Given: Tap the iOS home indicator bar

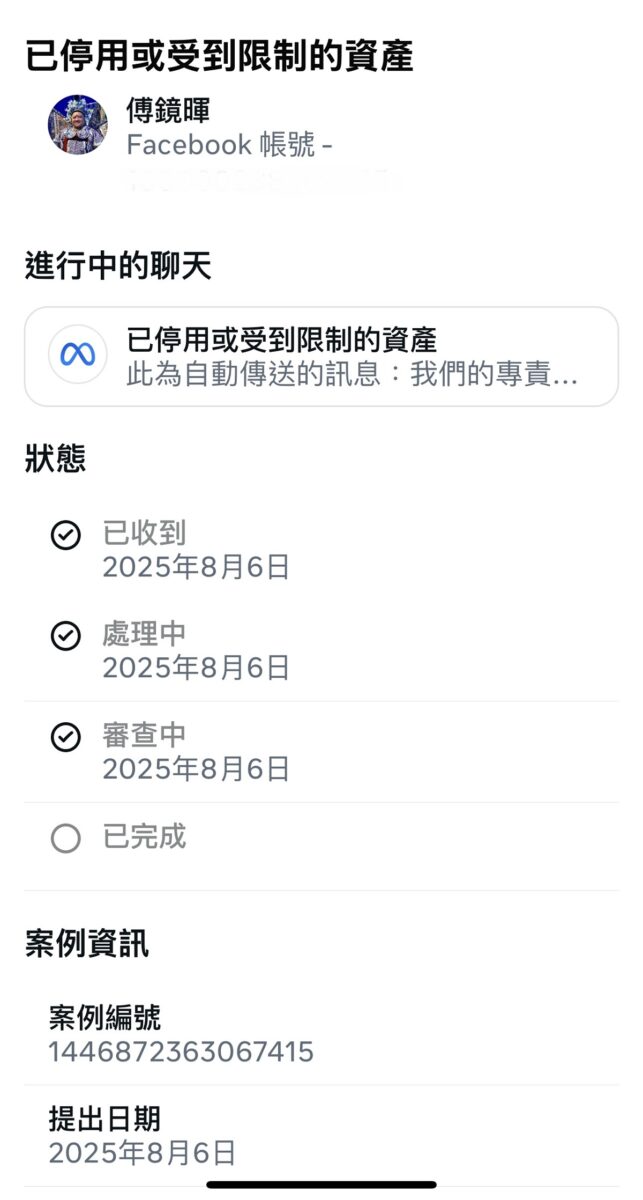Looking at the screenshot, I should (x=321, y=1185).
